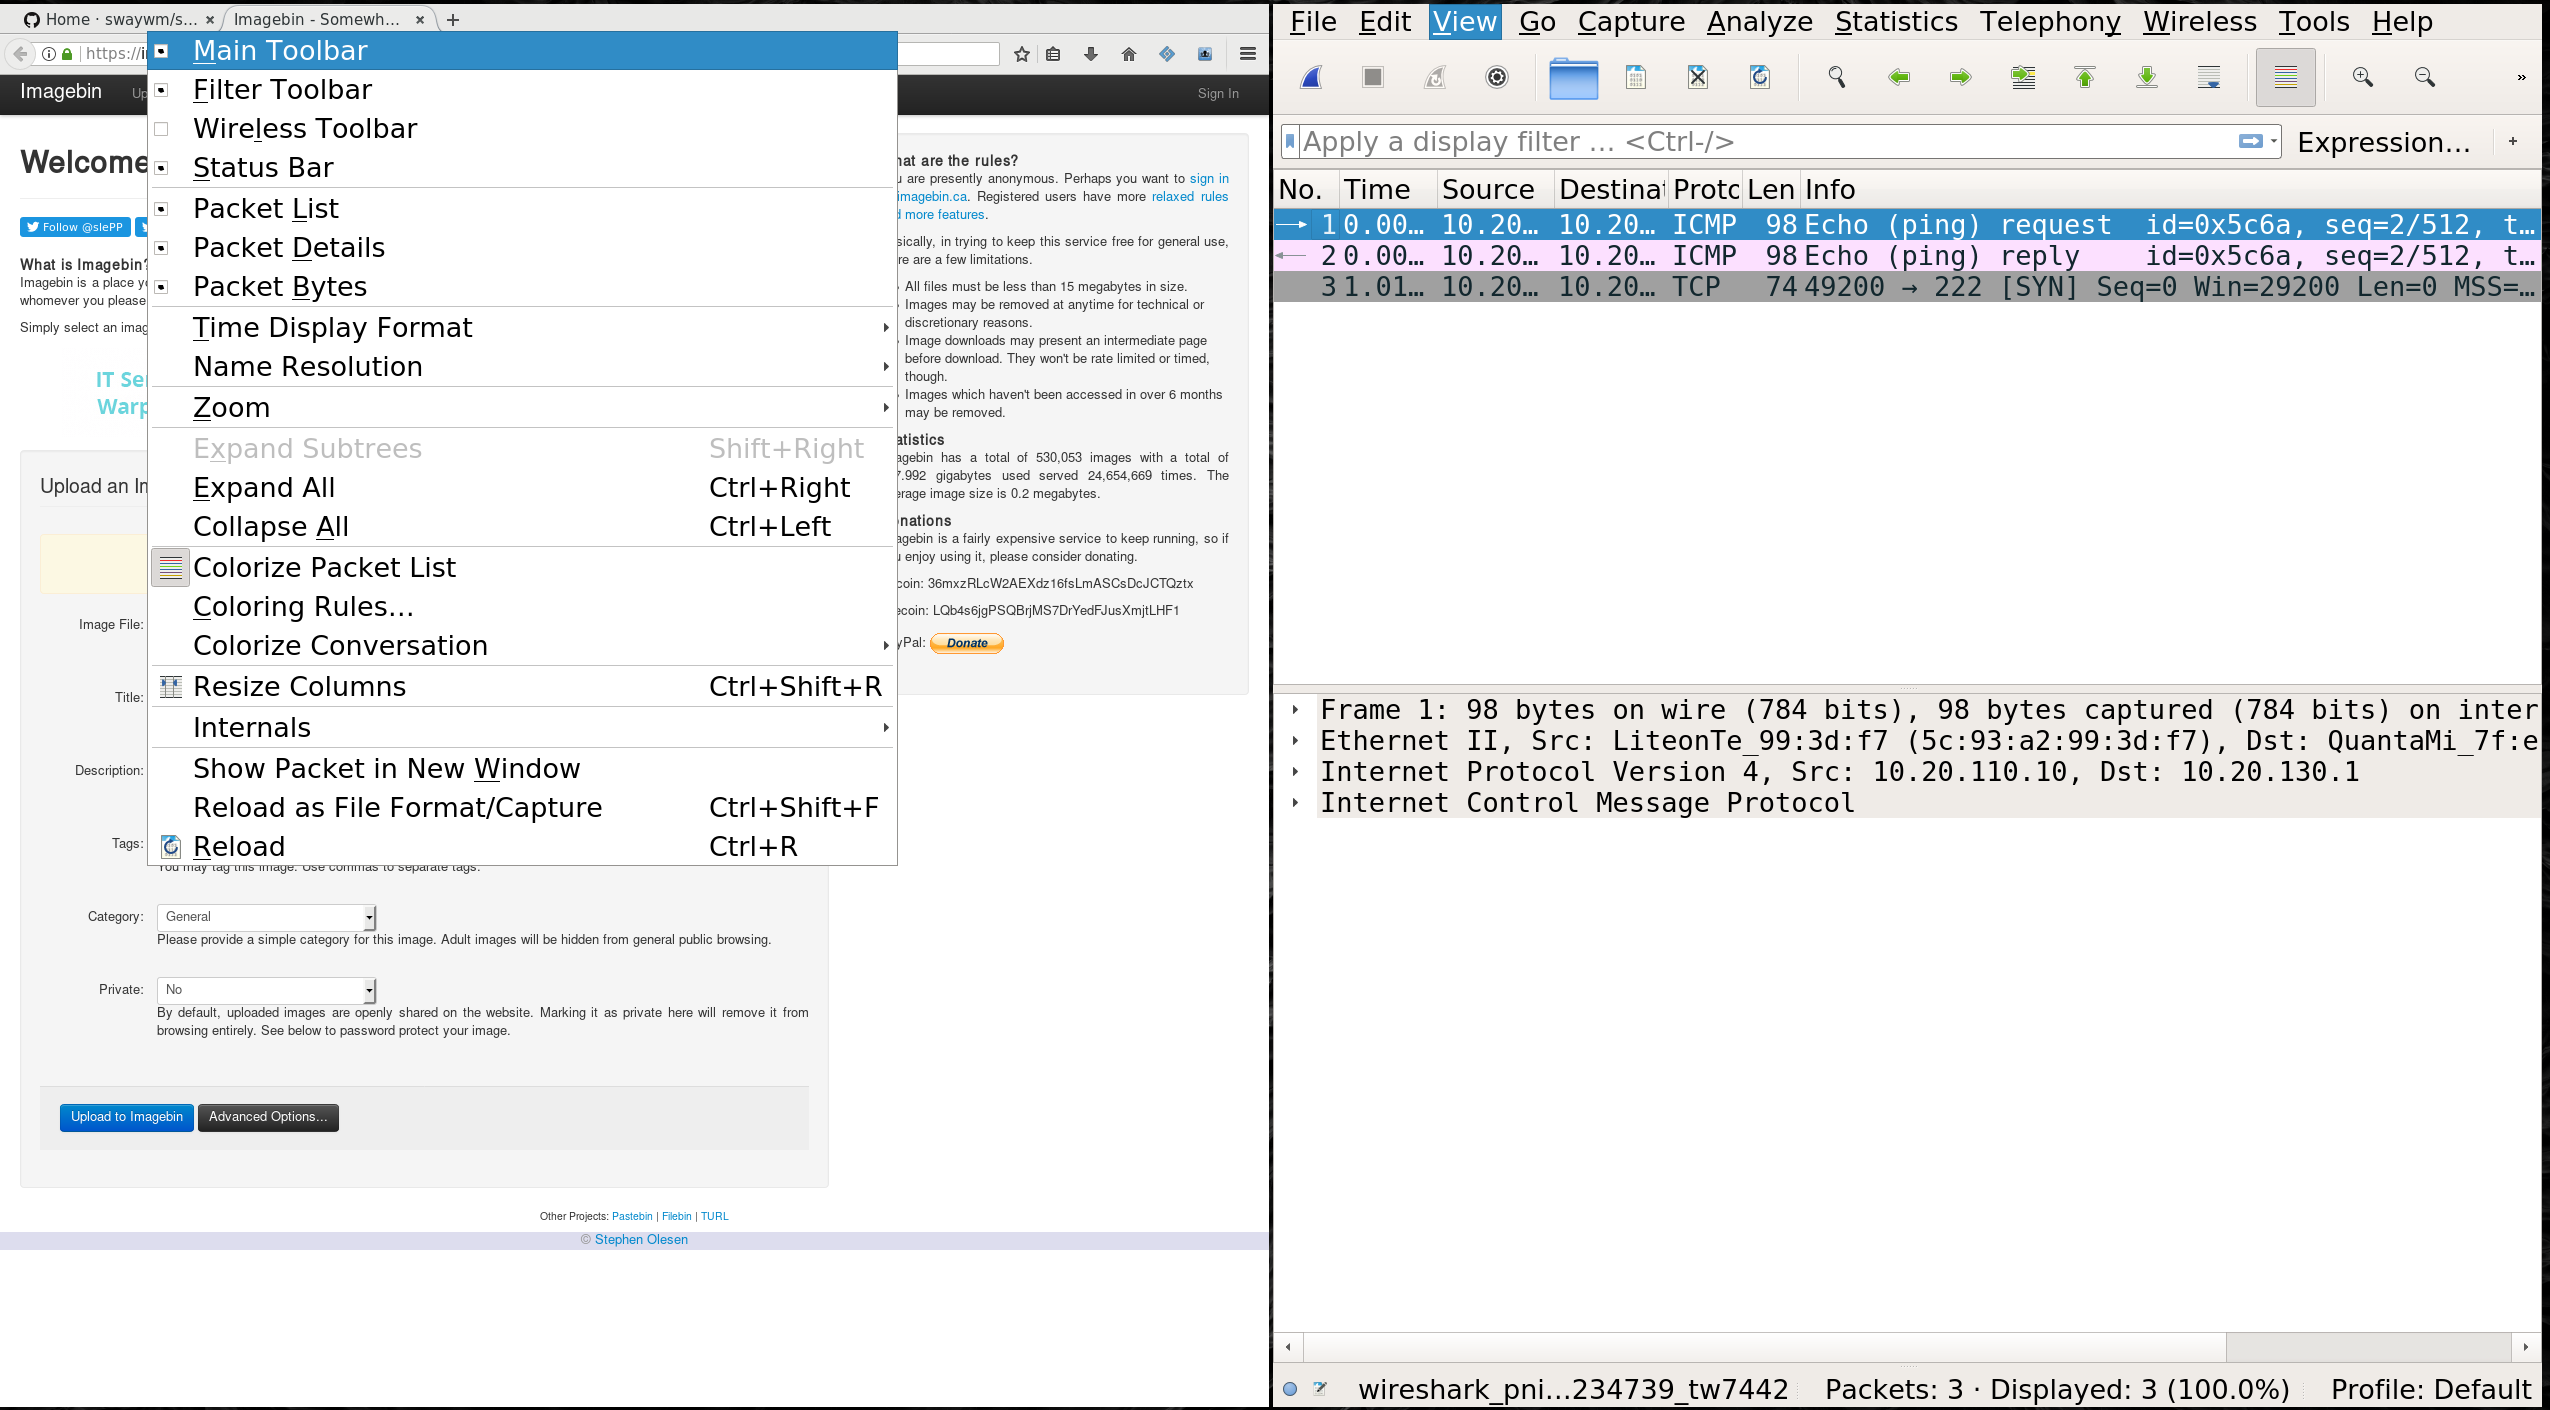Toggle Packet Details pane

pos(522,247)
